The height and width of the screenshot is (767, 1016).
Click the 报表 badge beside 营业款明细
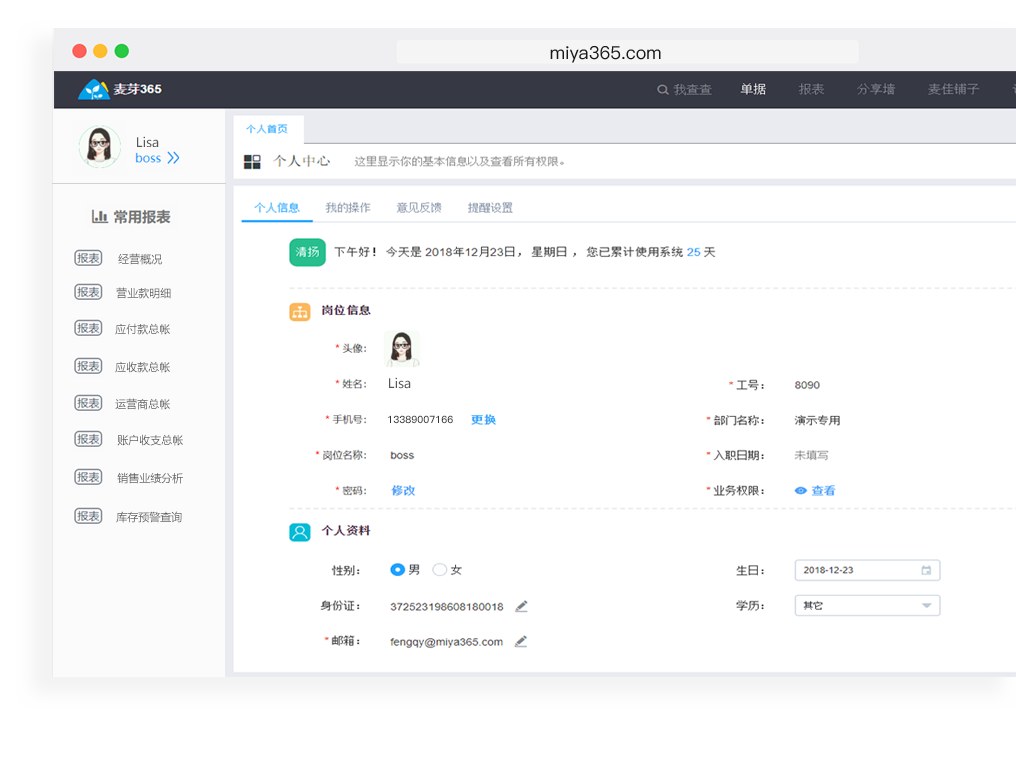88,292
